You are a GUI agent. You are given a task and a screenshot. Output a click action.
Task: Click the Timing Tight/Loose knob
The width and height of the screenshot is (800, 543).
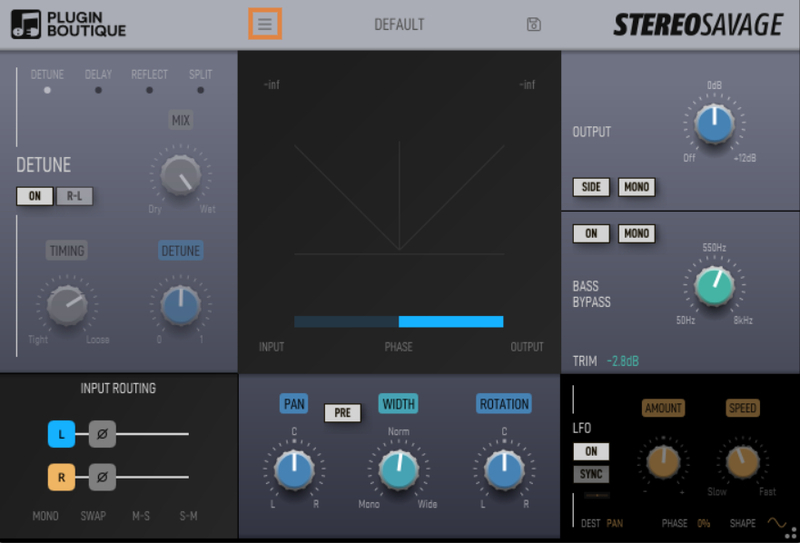pos(67,305)
